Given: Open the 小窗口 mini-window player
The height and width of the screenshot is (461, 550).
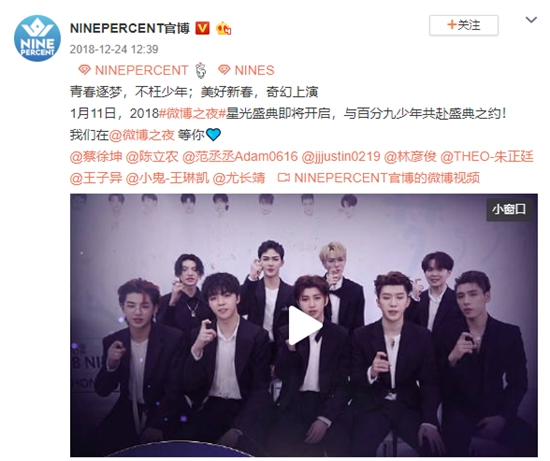Looking at the screenshot, I should point(509,209).
